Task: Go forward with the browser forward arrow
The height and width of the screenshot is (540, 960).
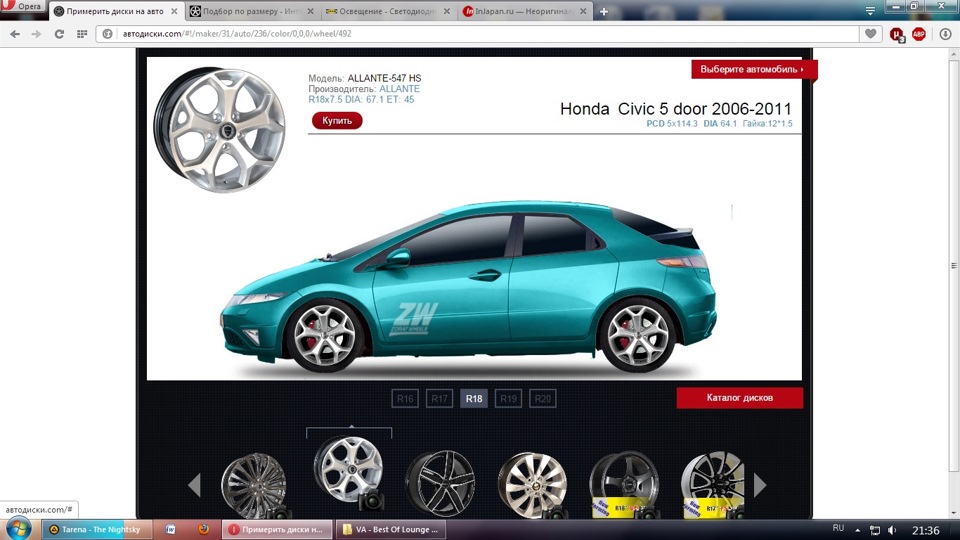Action: (36, 34)
